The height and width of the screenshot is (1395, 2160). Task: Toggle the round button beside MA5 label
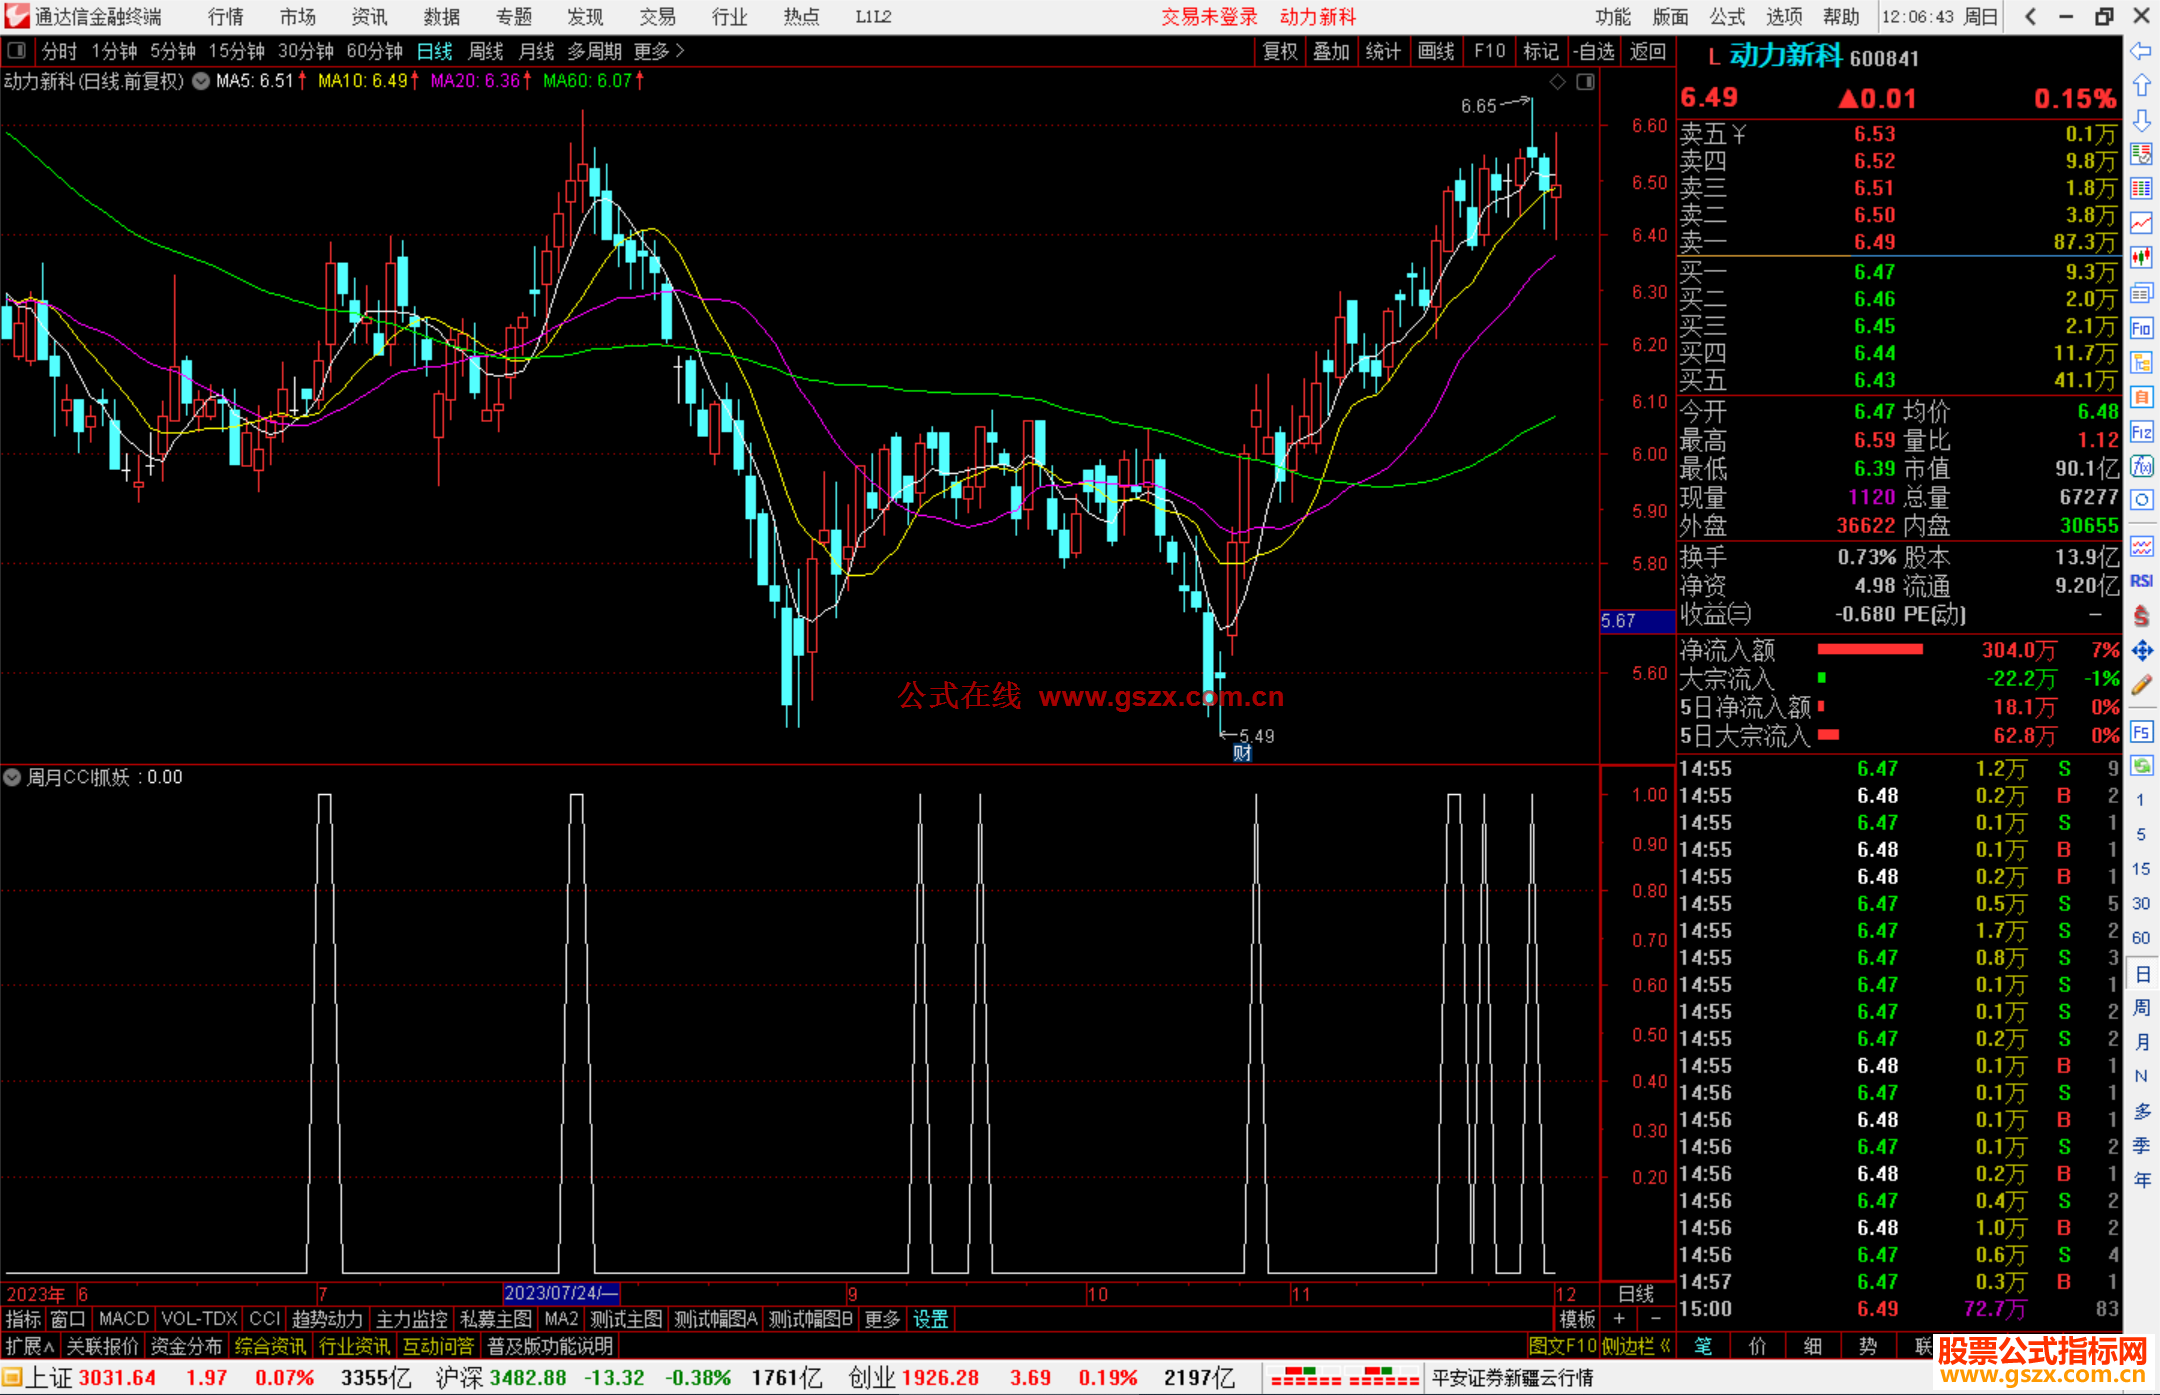click(x=200, y=81)
